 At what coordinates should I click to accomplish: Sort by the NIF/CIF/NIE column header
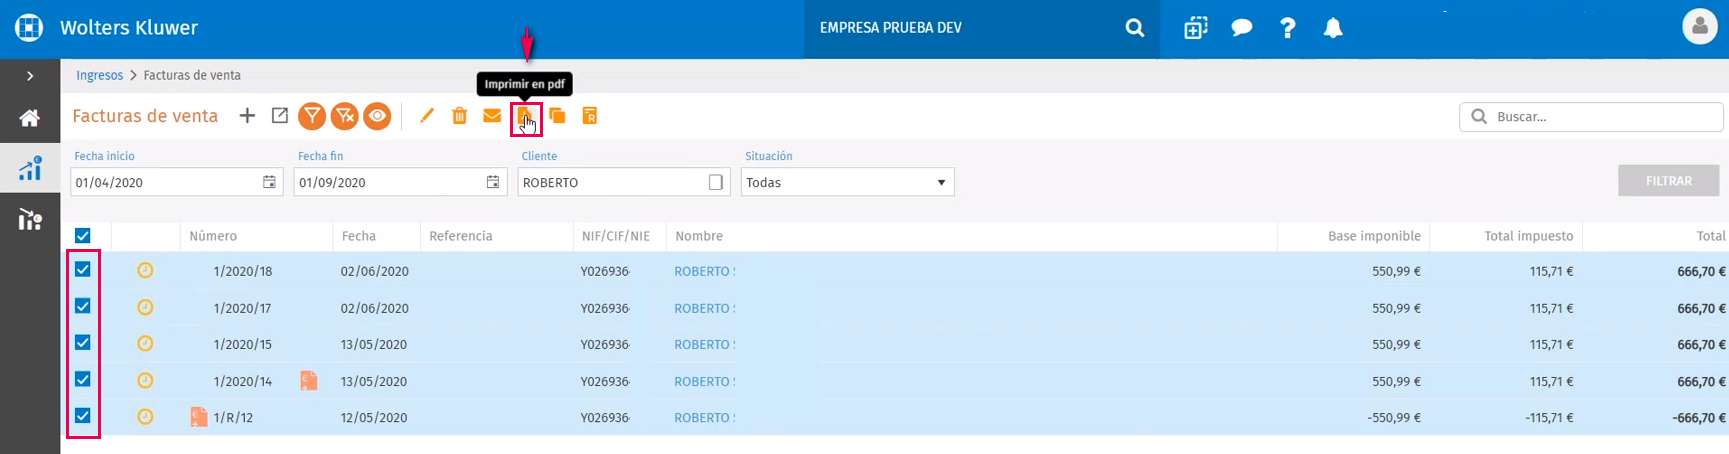[616, 236]
